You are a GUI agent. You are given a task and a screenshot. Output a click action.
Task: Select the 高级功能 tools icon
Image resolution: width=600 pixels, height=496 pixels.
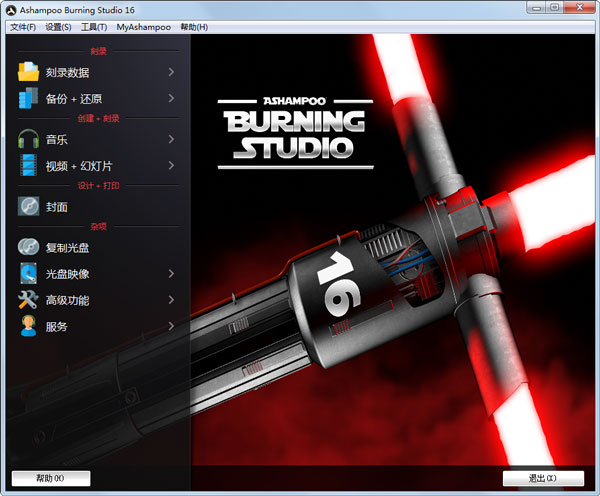[x=28, y=300]
